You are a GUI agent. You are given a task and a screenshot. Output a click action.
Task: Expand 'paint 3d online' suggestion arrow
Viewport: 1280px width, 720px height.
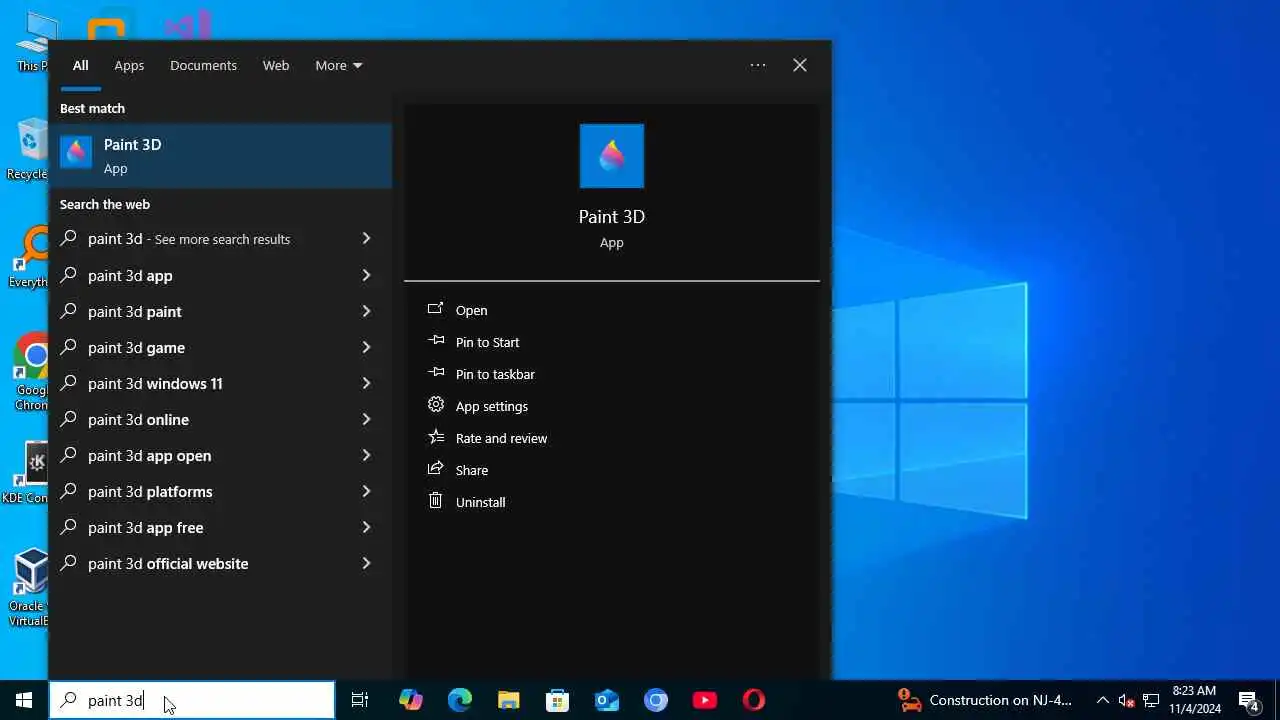[366, 419]
